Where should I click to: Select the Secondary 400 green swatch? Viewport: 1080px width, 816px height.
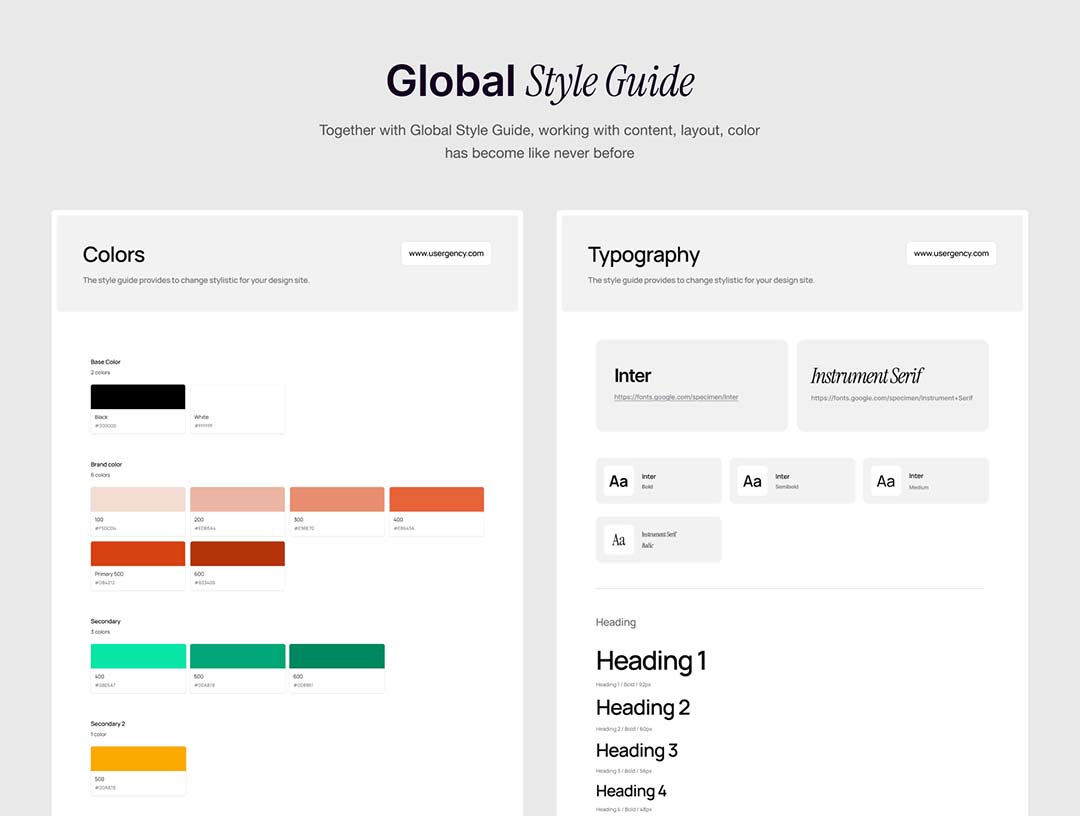138,656
